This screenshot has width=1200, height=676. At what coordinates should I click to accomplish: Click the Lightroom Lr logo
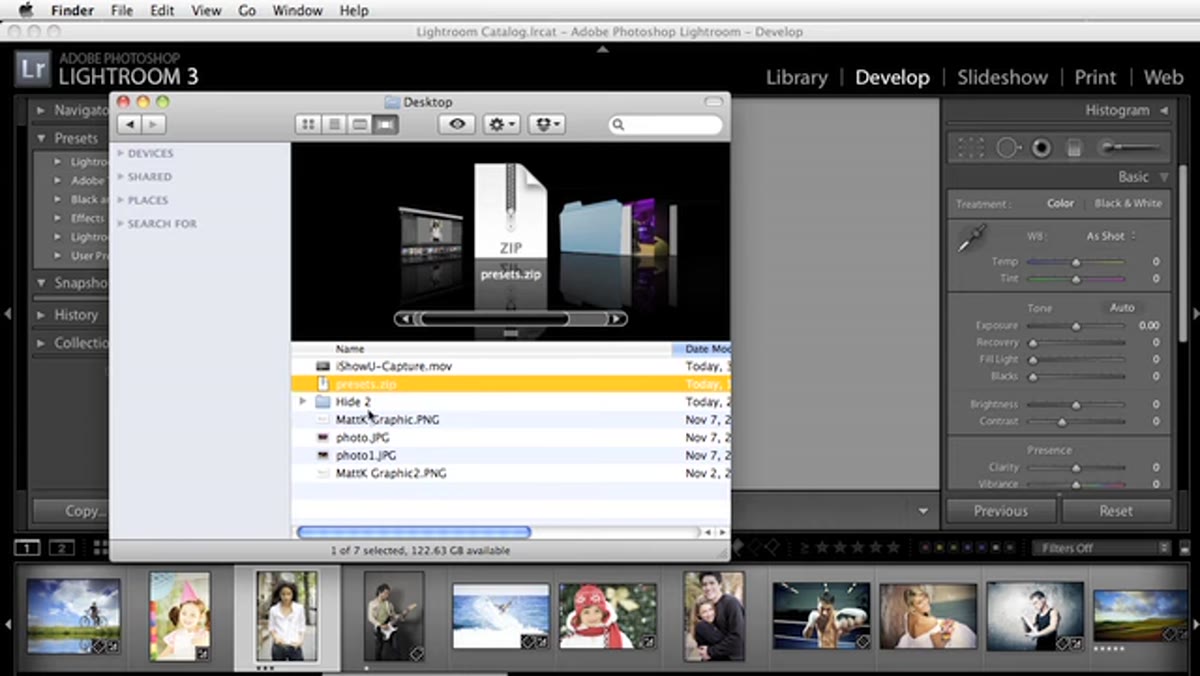tap(32, 69)
